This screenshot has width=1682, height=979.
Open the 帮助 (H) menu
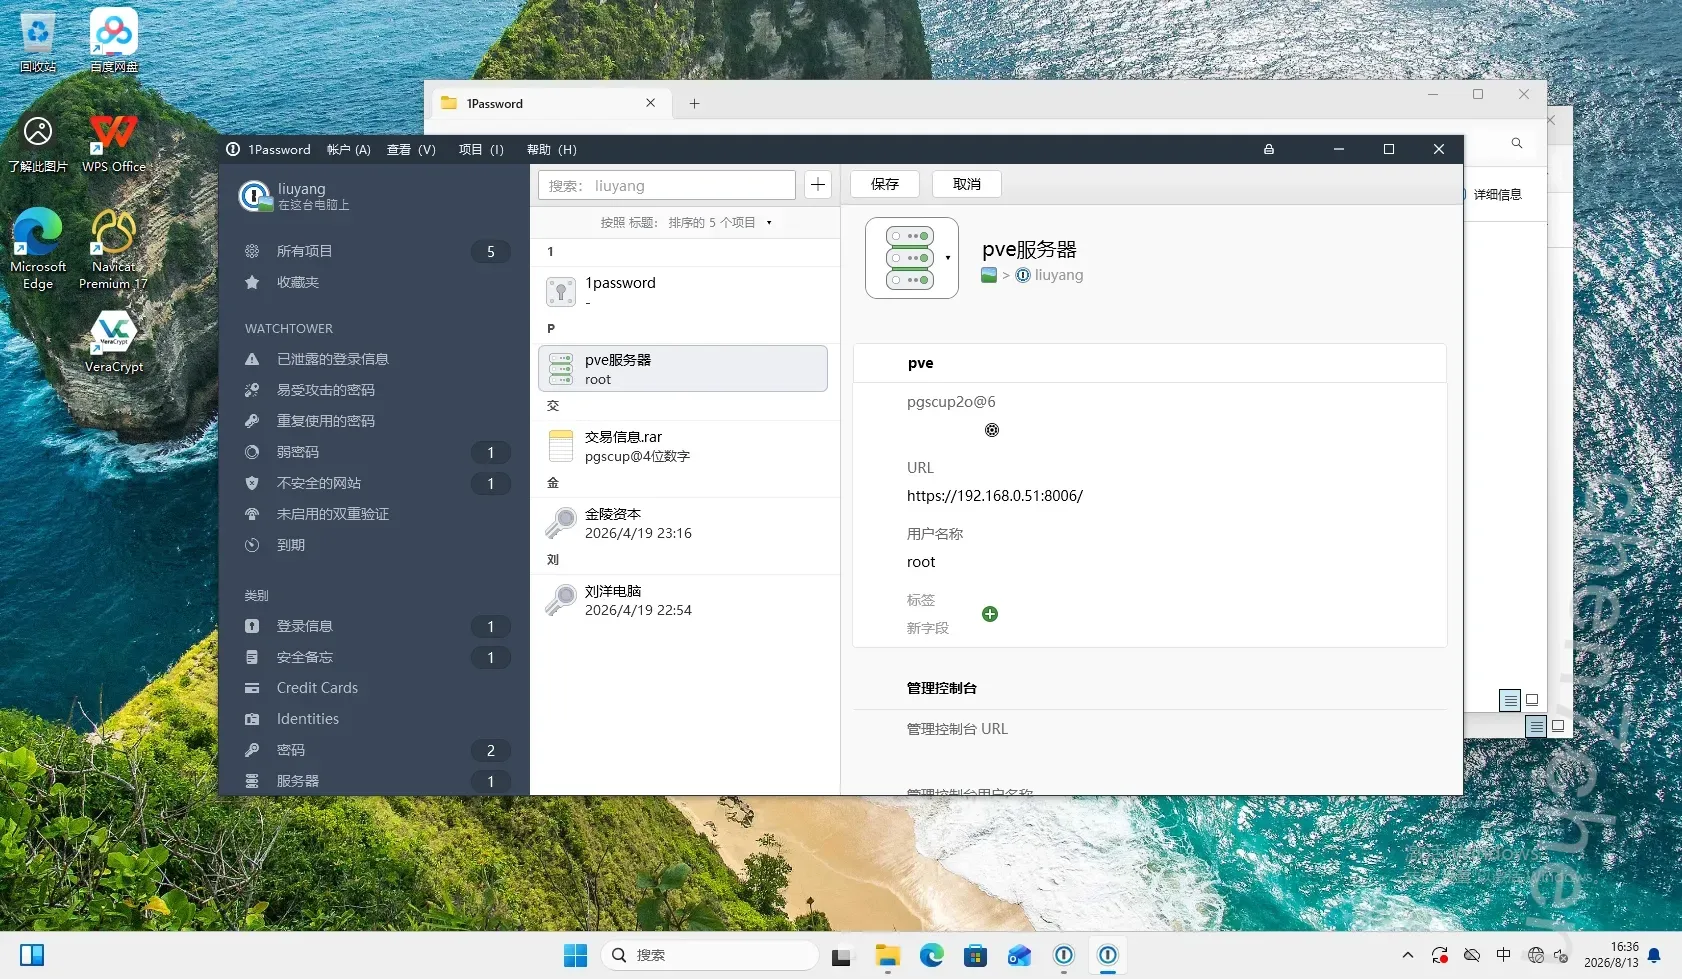[x=552, y=149]
